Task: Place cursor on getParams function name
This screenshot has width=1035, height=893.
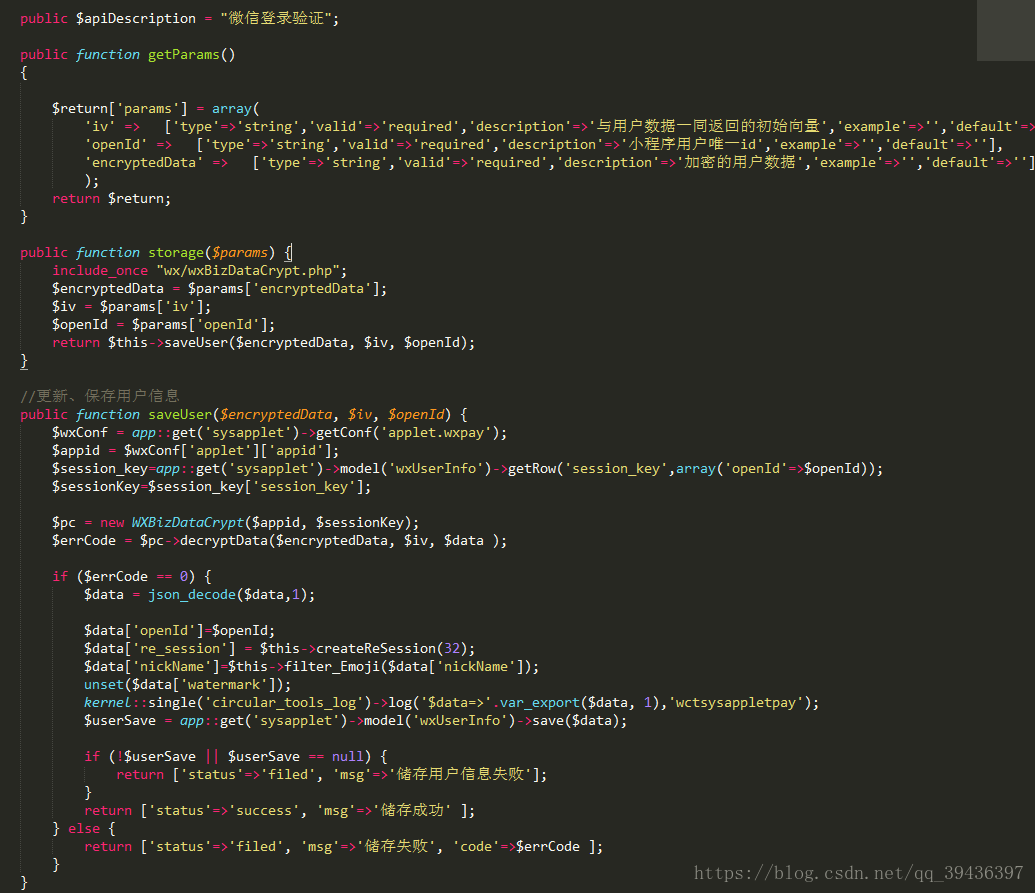Action: tap(184, 55)
